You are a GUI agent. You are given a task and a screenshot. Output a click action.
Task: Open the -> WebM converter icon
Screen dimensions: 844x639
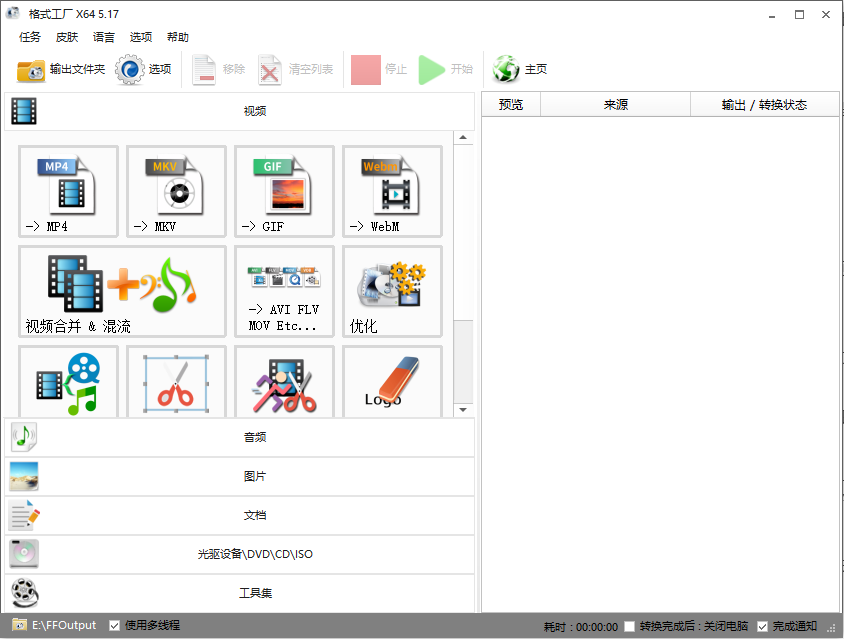coord(392,191)
